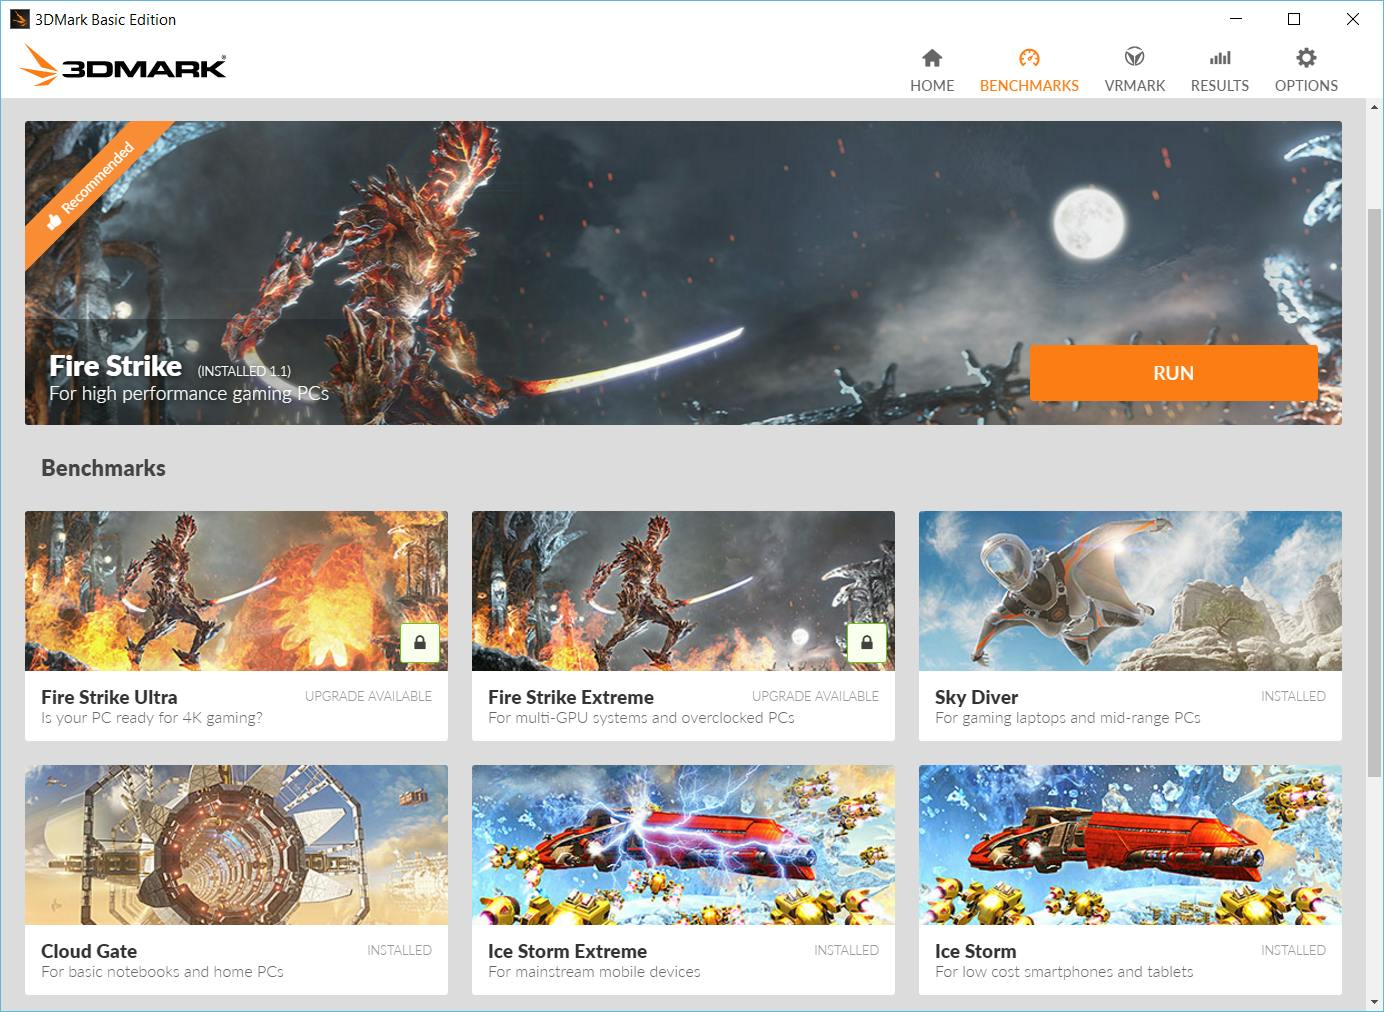Screen dimensions: 1384x1012
Task: Click the Recommended thumbs-up ribbon
Action: 93,188
